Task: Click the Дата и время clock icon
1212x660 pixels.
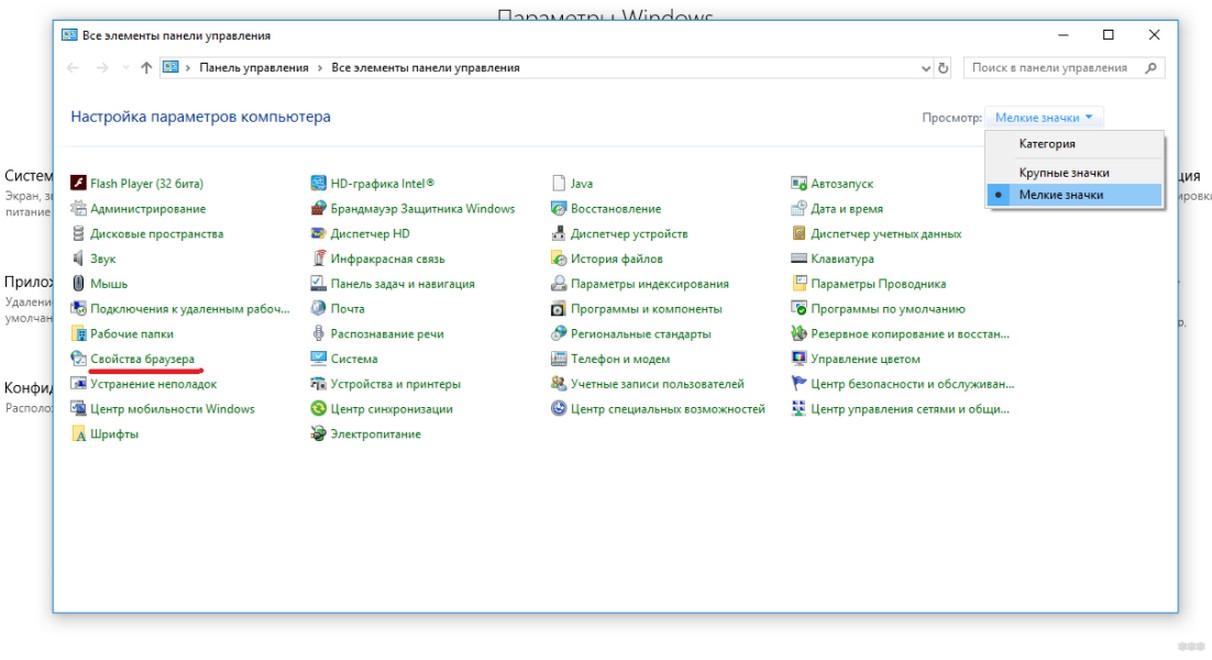Action: pos(799,209)
